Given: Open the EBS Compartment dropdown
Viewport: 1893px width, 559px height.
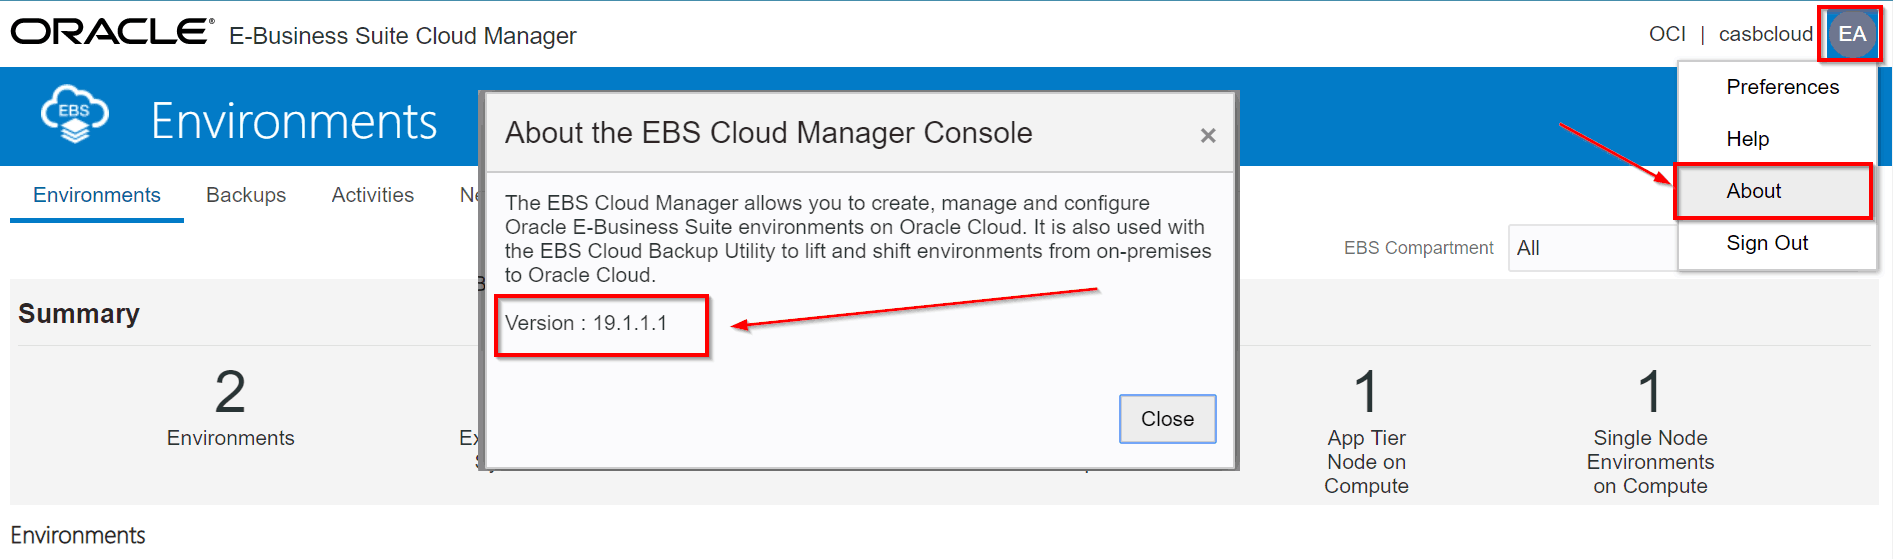Looking at the screenshot, I should tap(1592, 248).
